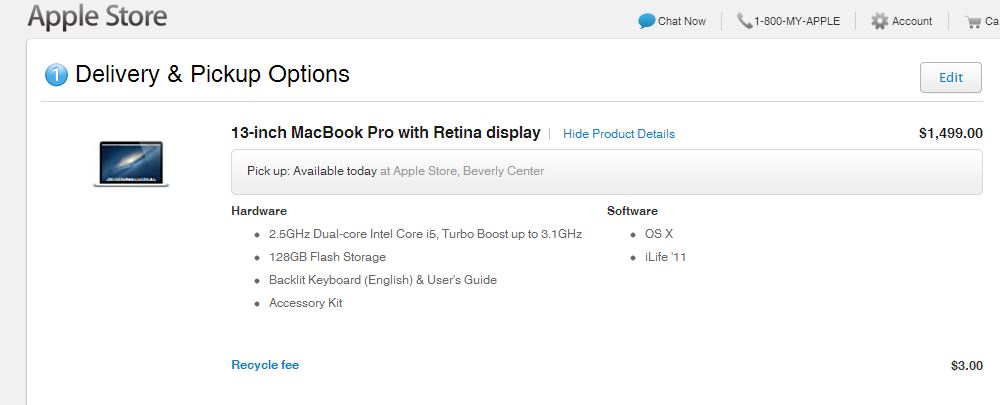Open the Account menu label
Viewport: 1000px width, 405px height.
pyautogui.click(x=912, y=21)
